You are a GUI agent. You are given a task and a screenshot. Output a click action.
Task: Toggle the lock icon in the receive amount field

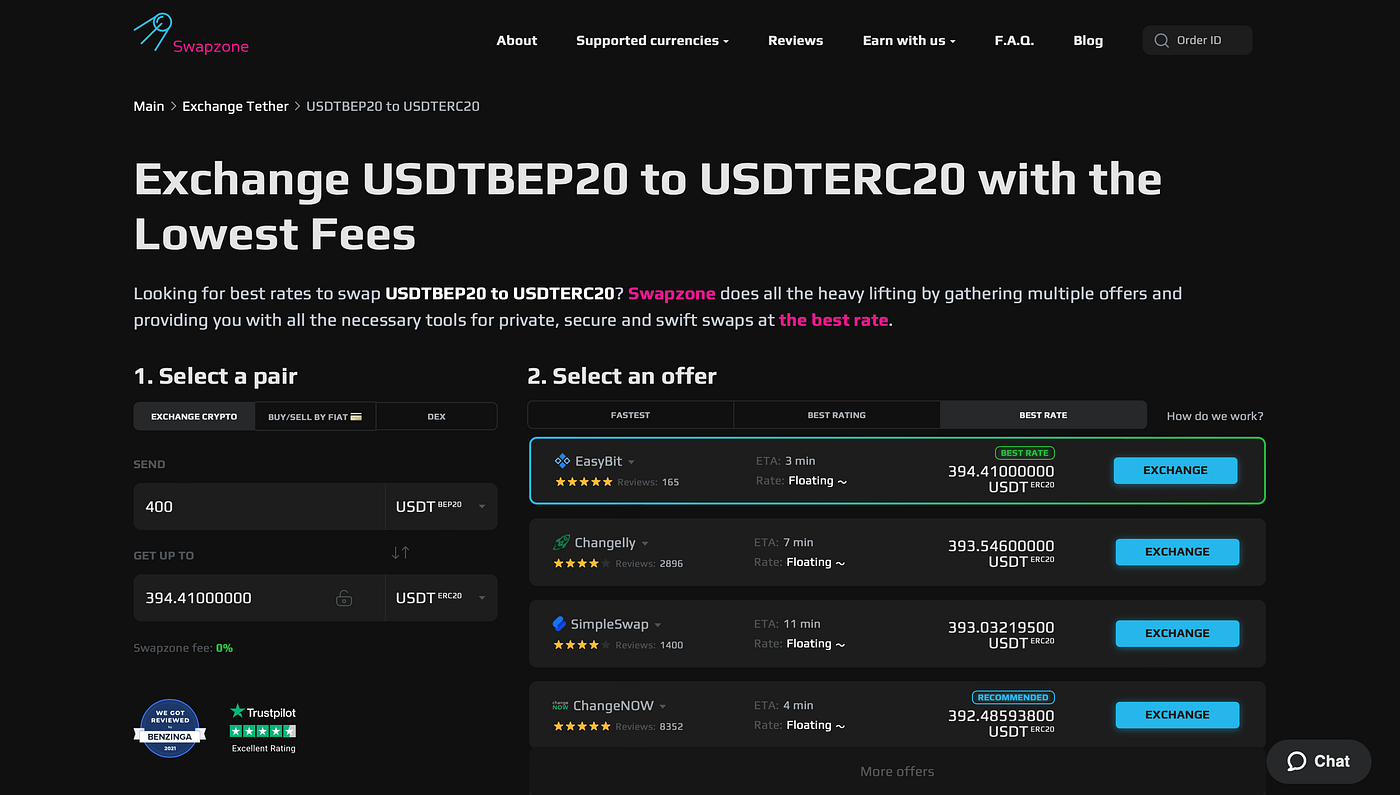pos(344,598)
